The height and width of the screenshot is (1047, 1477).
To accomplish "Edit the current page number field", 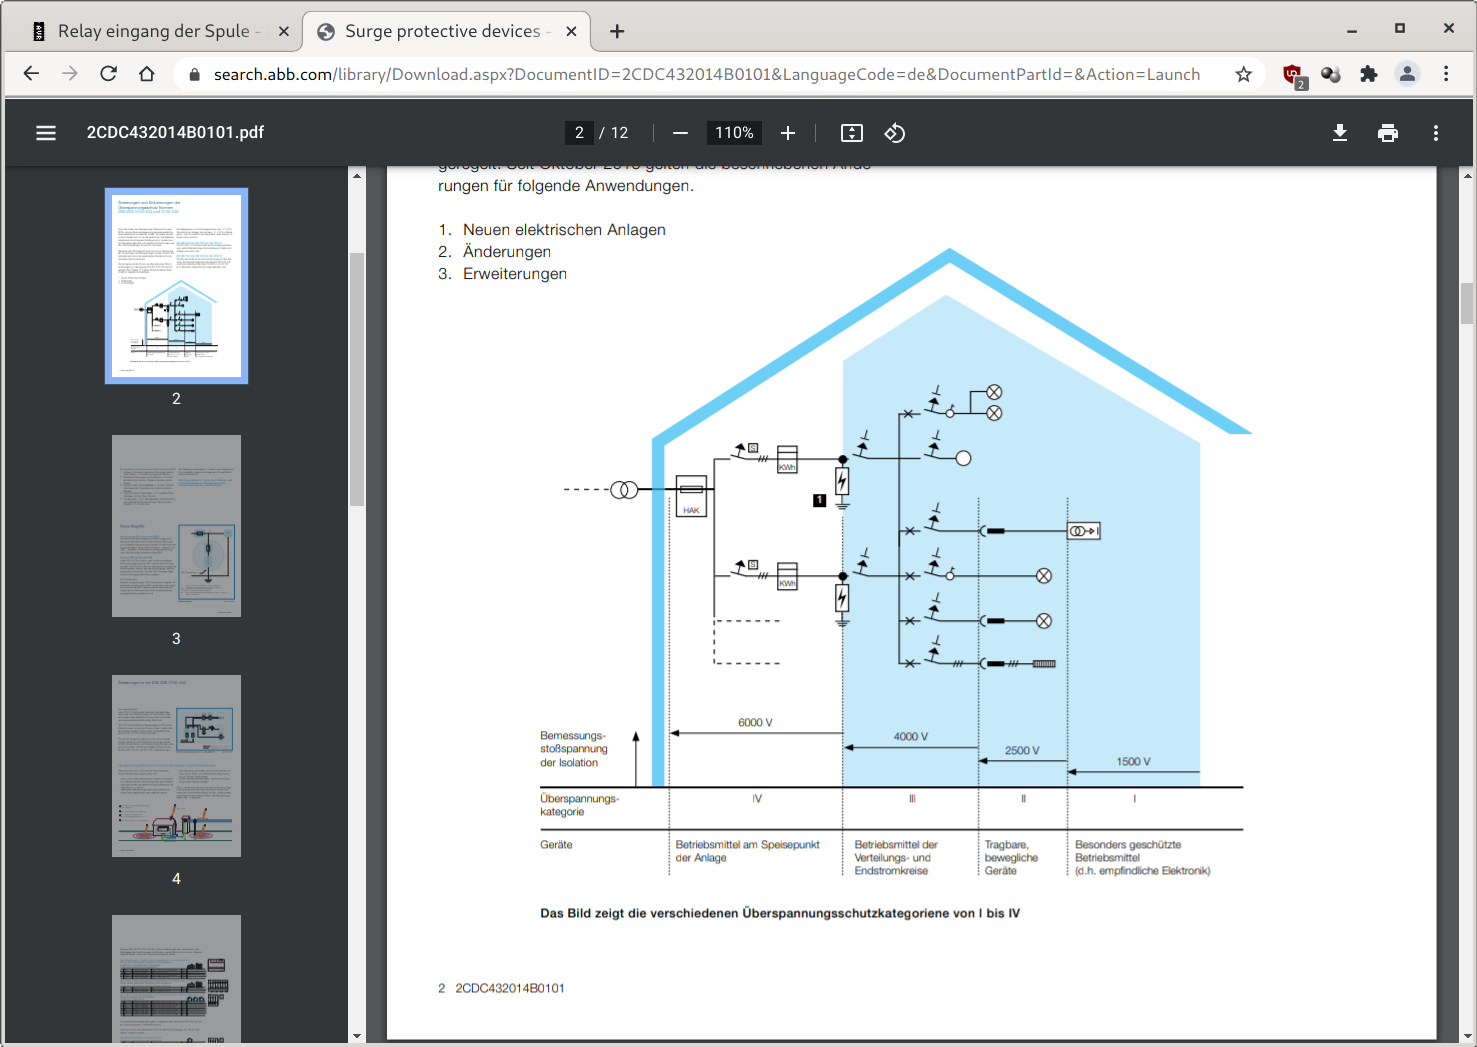I will [579, 133].
